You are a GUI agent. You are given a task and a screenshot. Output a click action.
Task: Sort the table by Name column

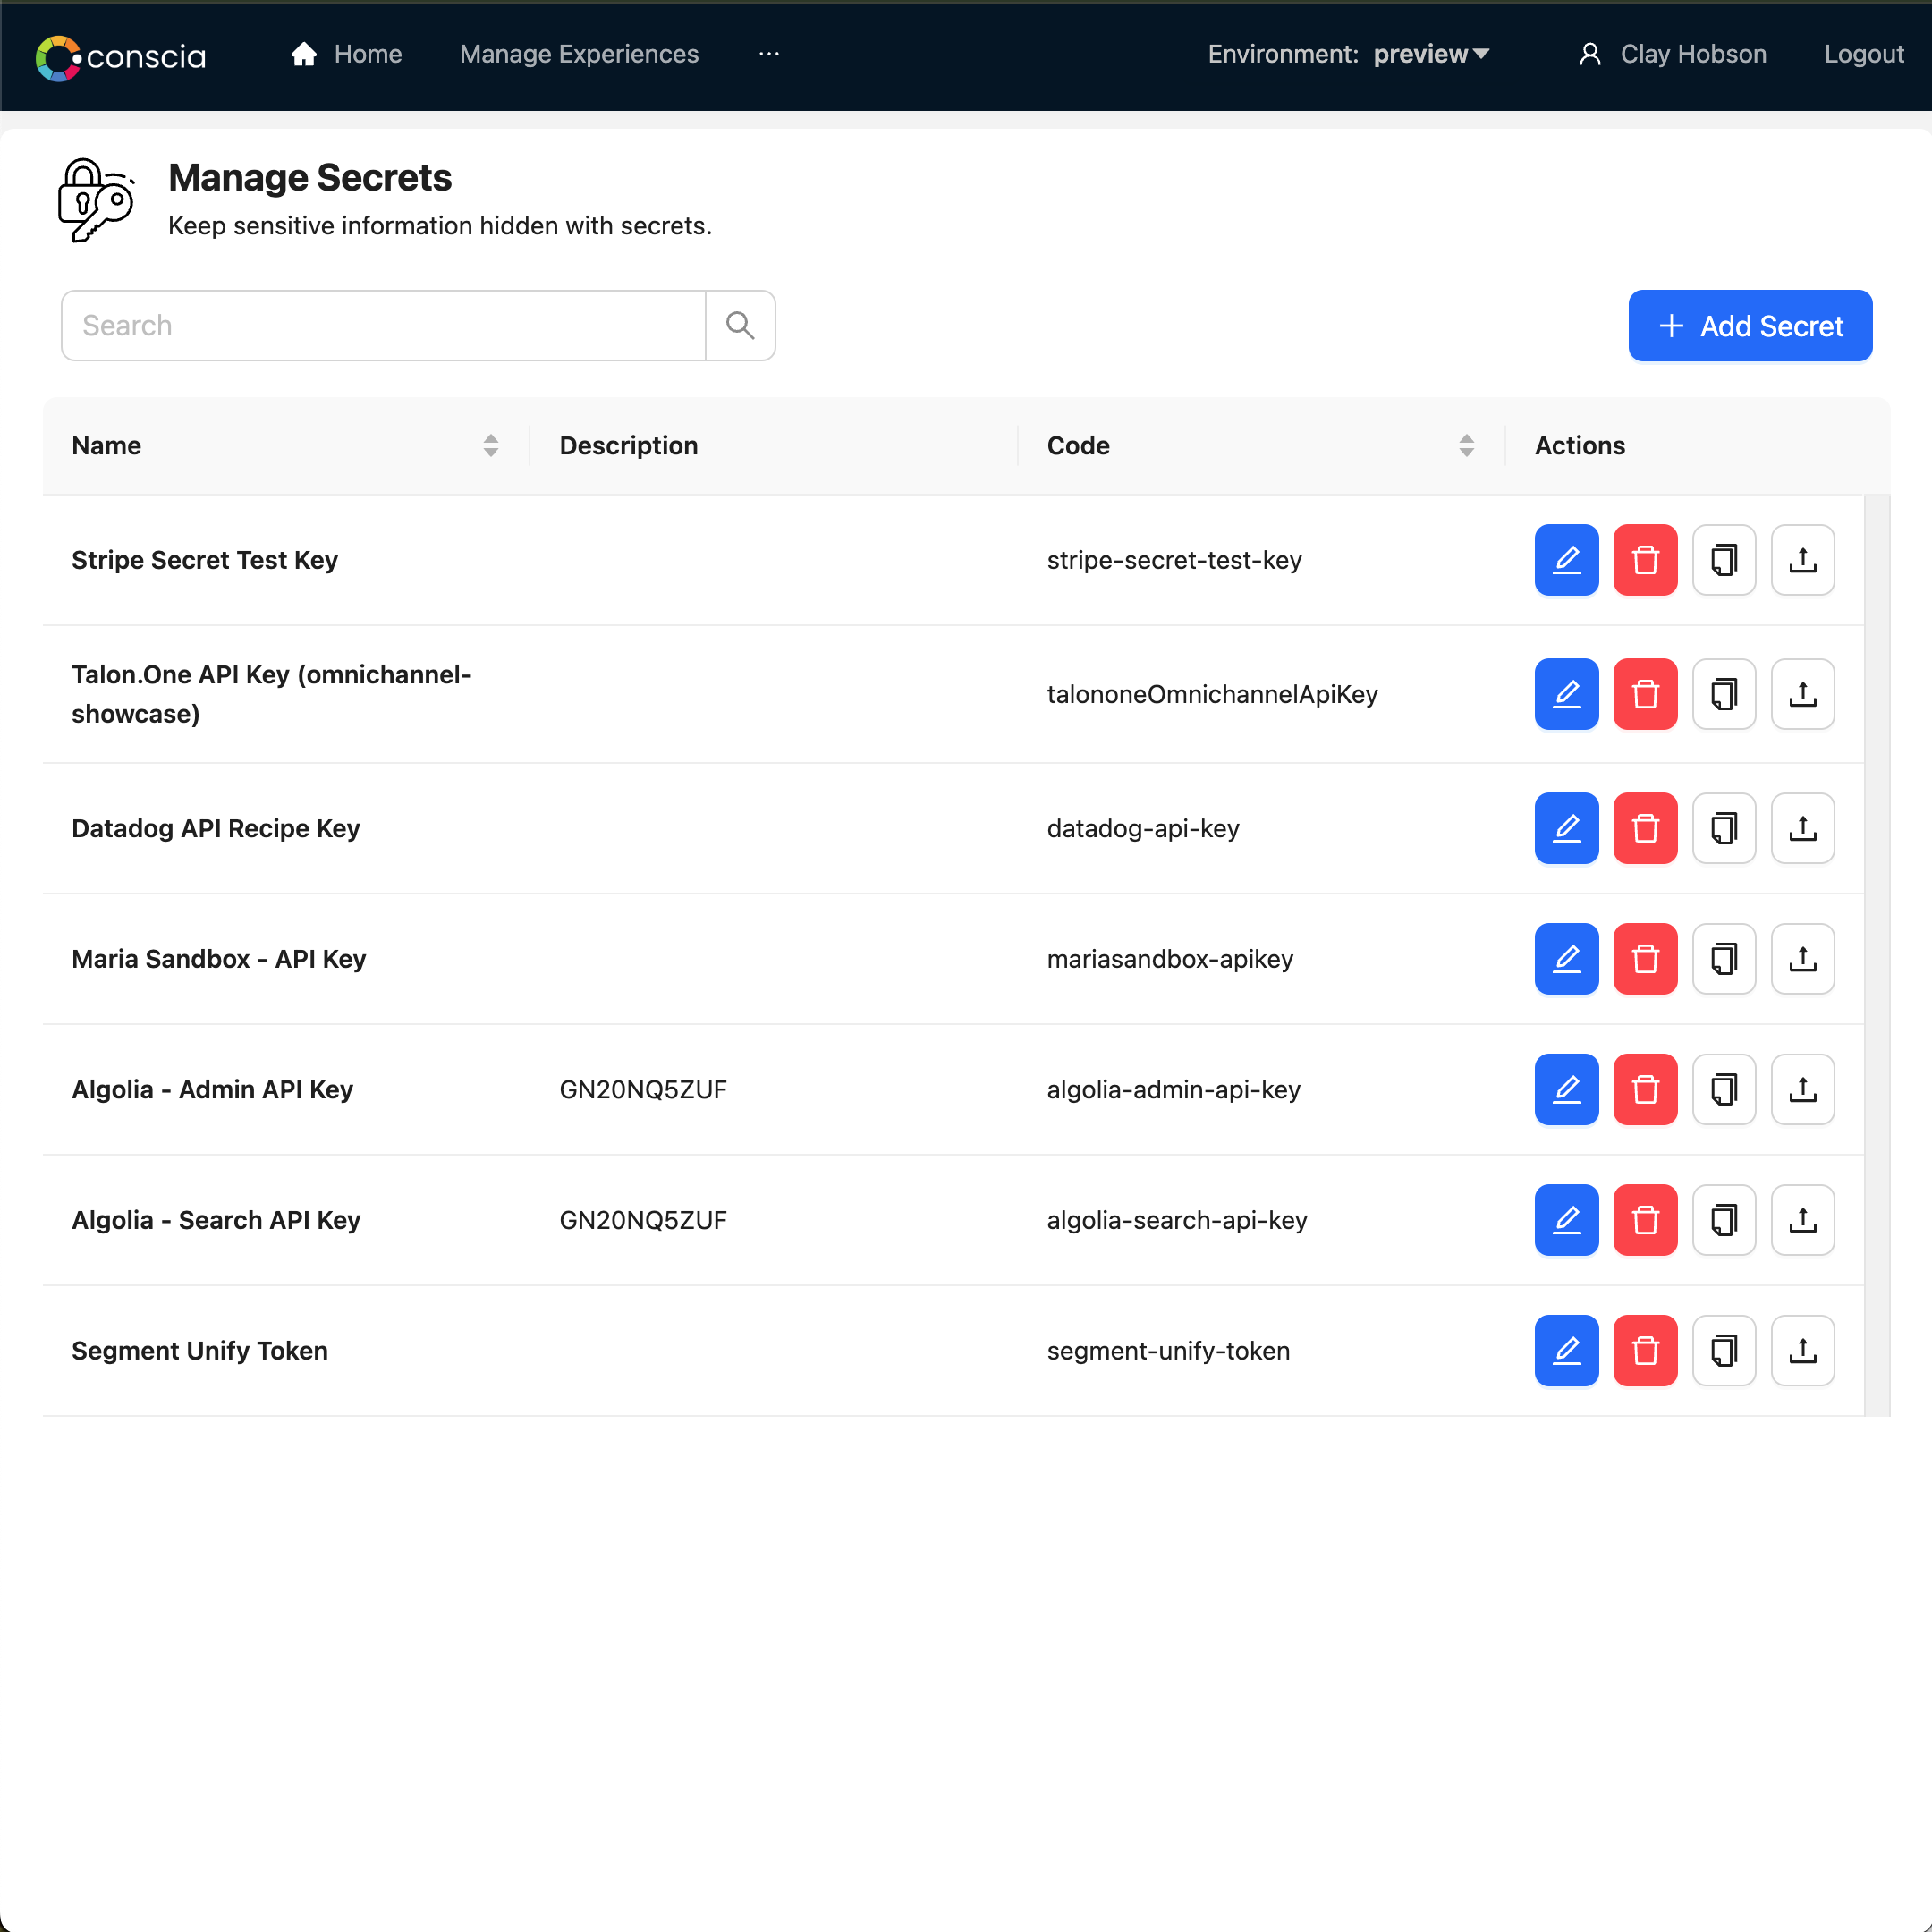490,445
